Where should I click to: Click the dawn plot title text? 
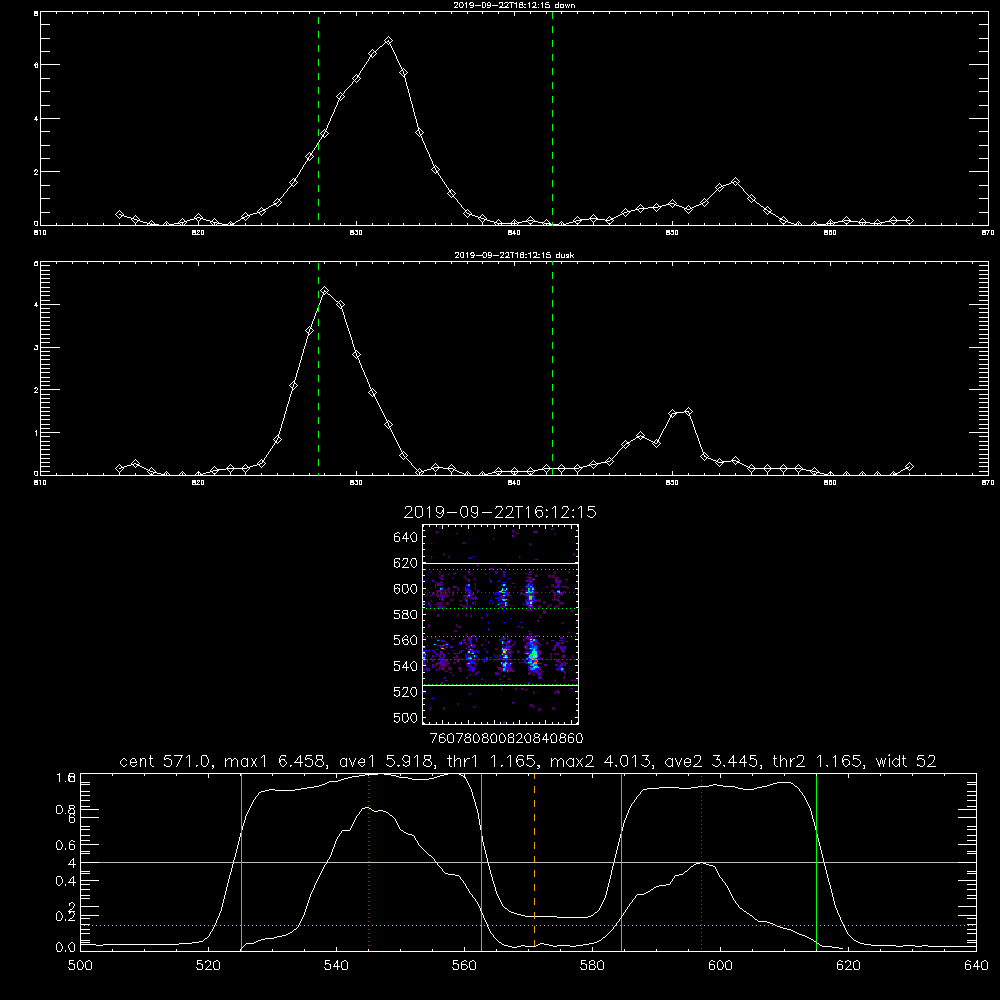(514, 5)
